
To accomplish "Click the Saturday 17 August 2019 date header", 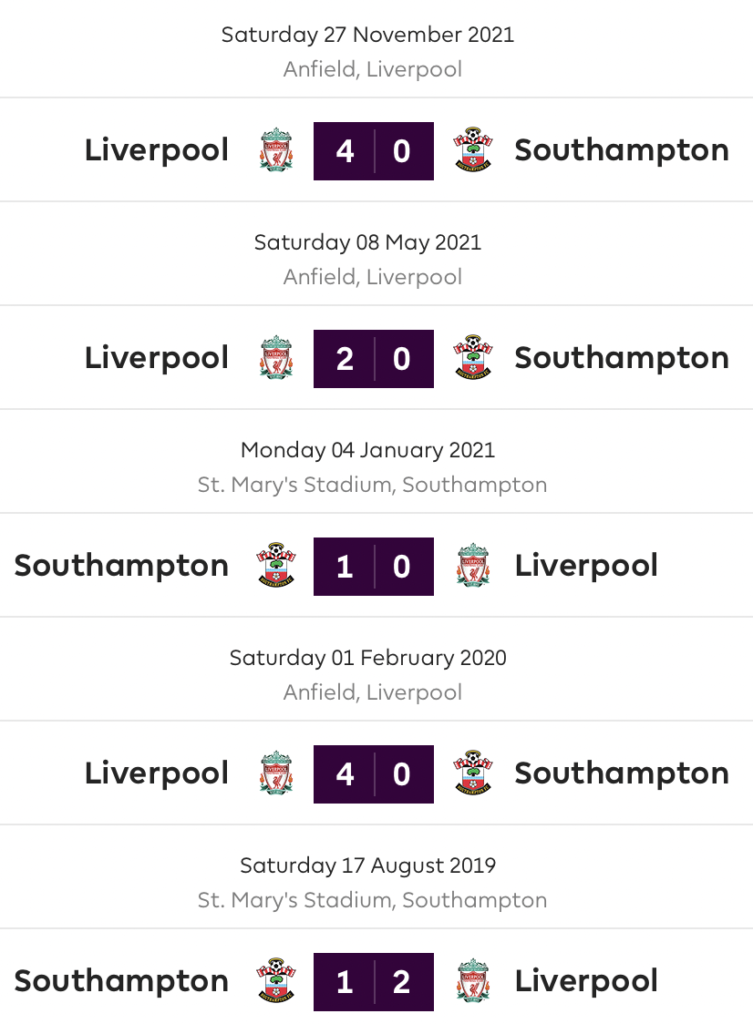I will (x=368, y=865).
